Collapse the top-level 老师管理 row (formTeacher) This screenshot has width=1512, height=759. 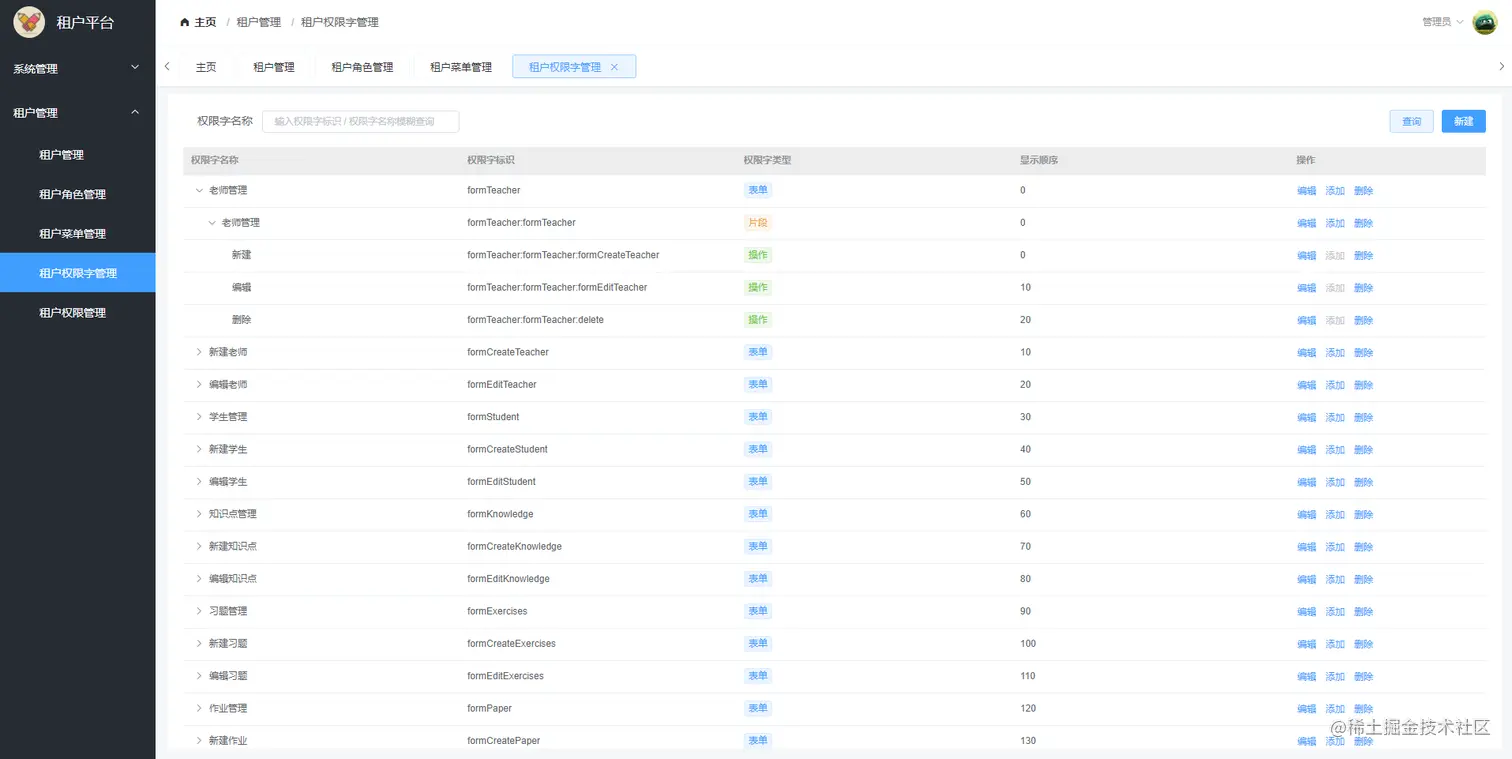[199, 191]
